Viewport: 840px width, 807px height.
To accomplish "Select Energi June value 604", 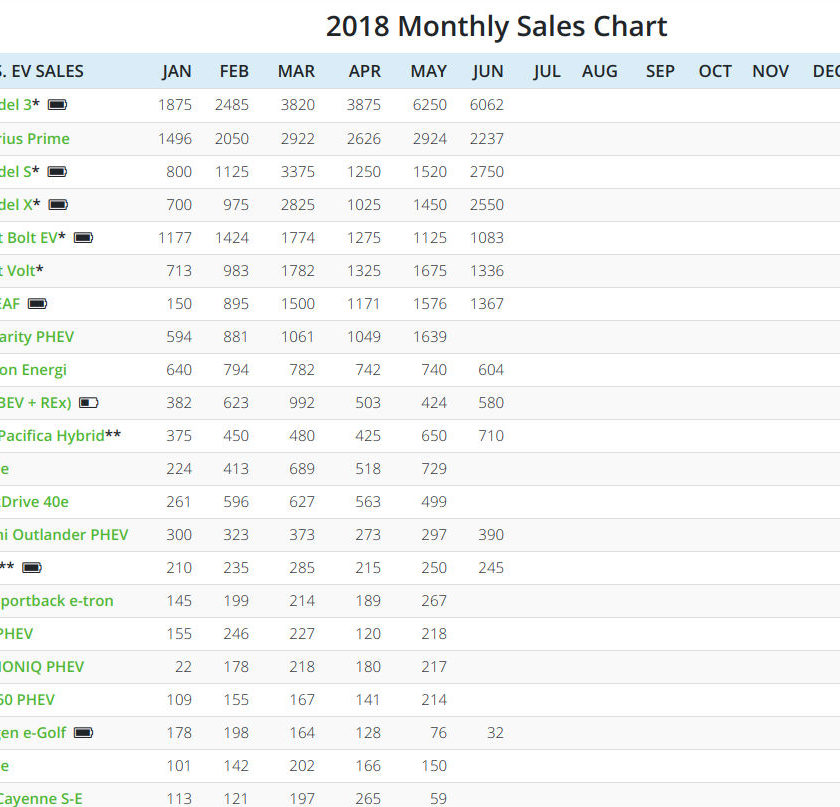I will 491,370.
